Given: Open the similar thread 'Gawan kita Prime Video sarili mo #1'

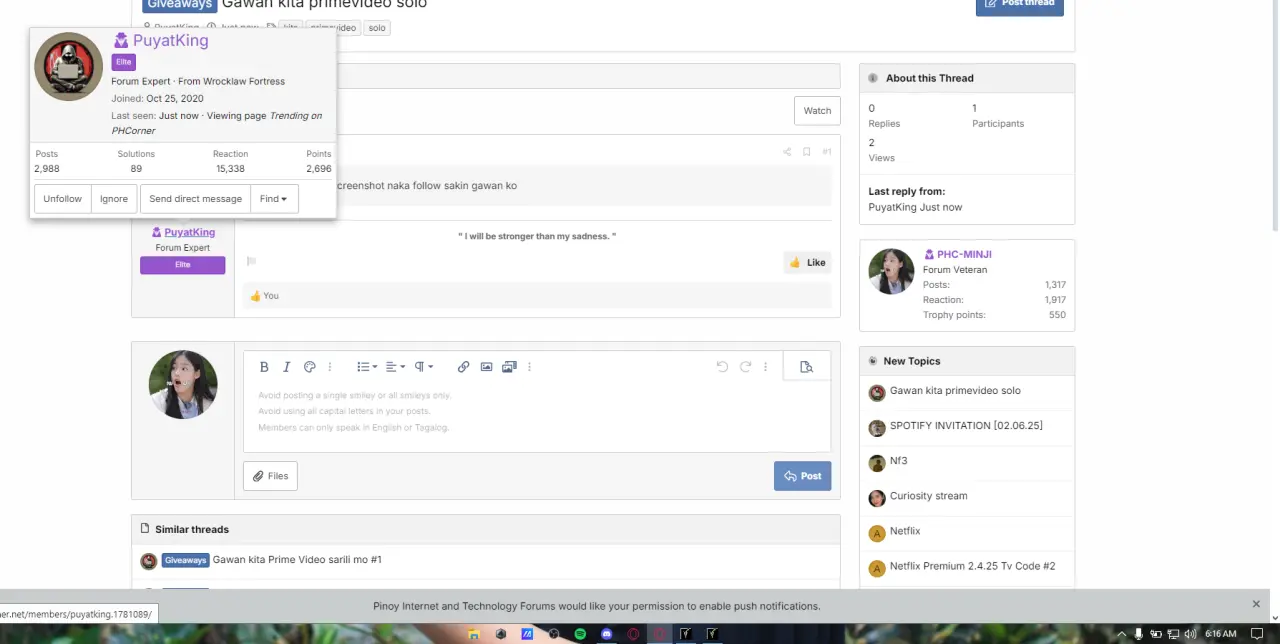Looking at the screenshot, I should pos(297,560).
